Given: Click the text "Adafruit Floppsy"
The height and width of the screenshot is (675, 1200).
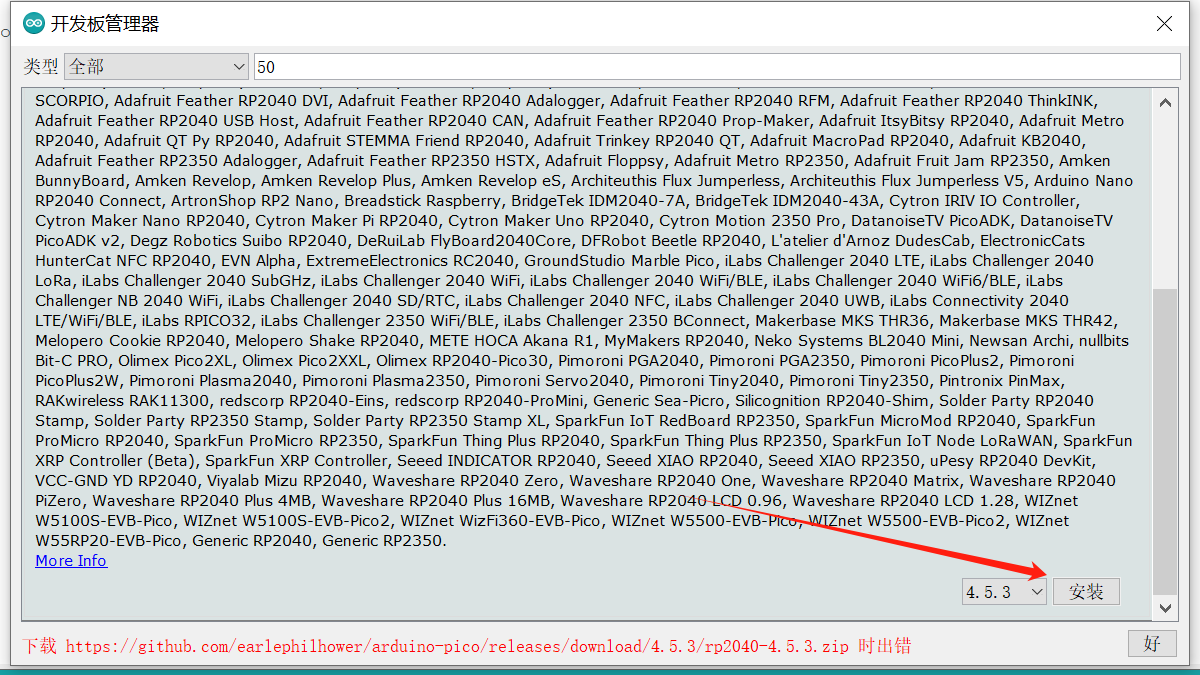Looking at the screenshot, I should pos(604,161).
